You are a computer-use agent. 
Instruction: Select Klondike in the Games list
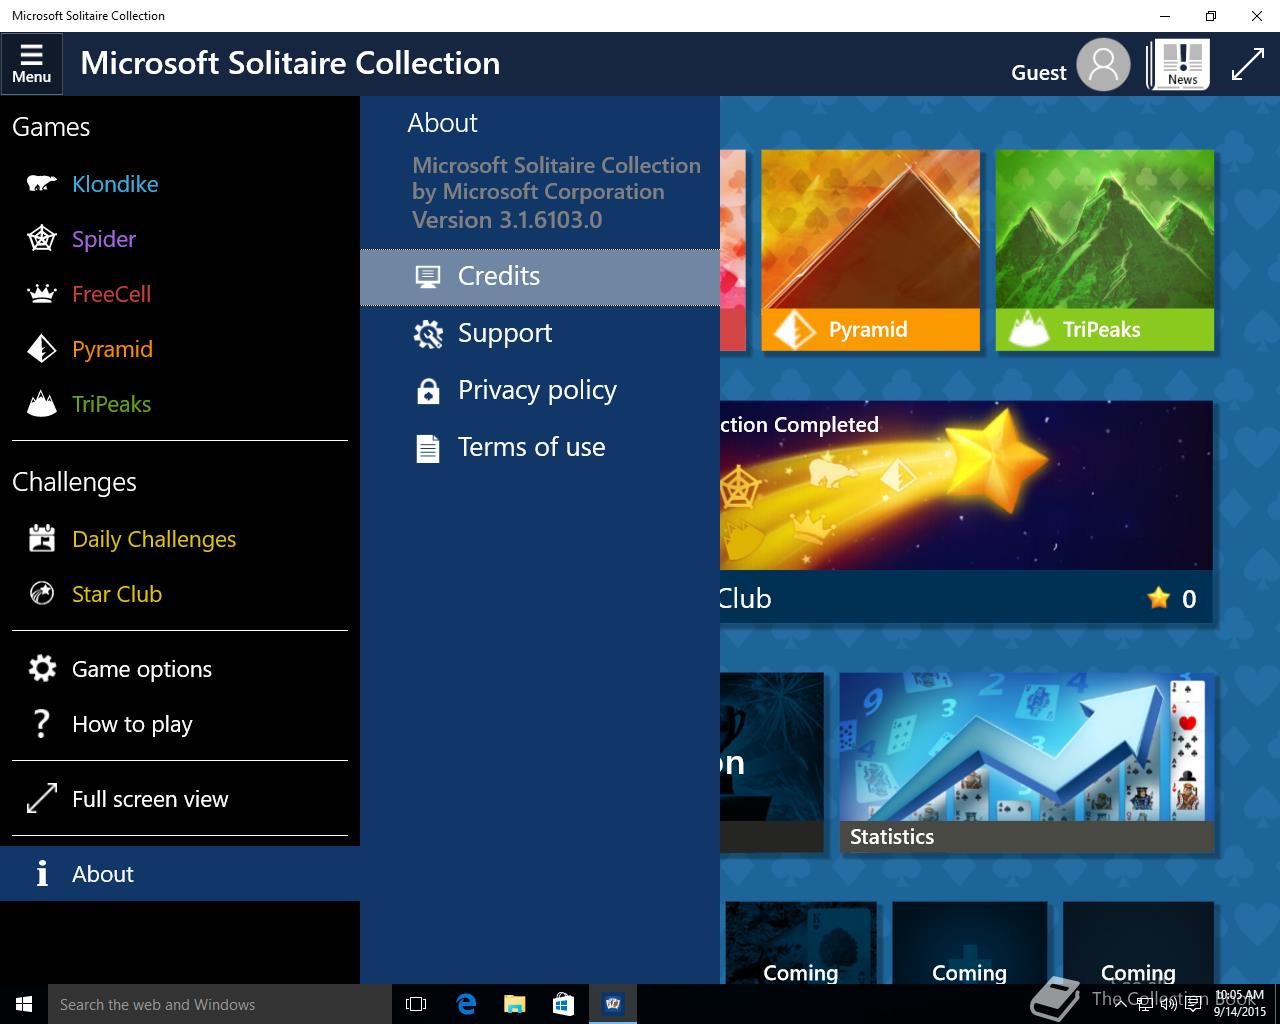[x=180, y=184]
